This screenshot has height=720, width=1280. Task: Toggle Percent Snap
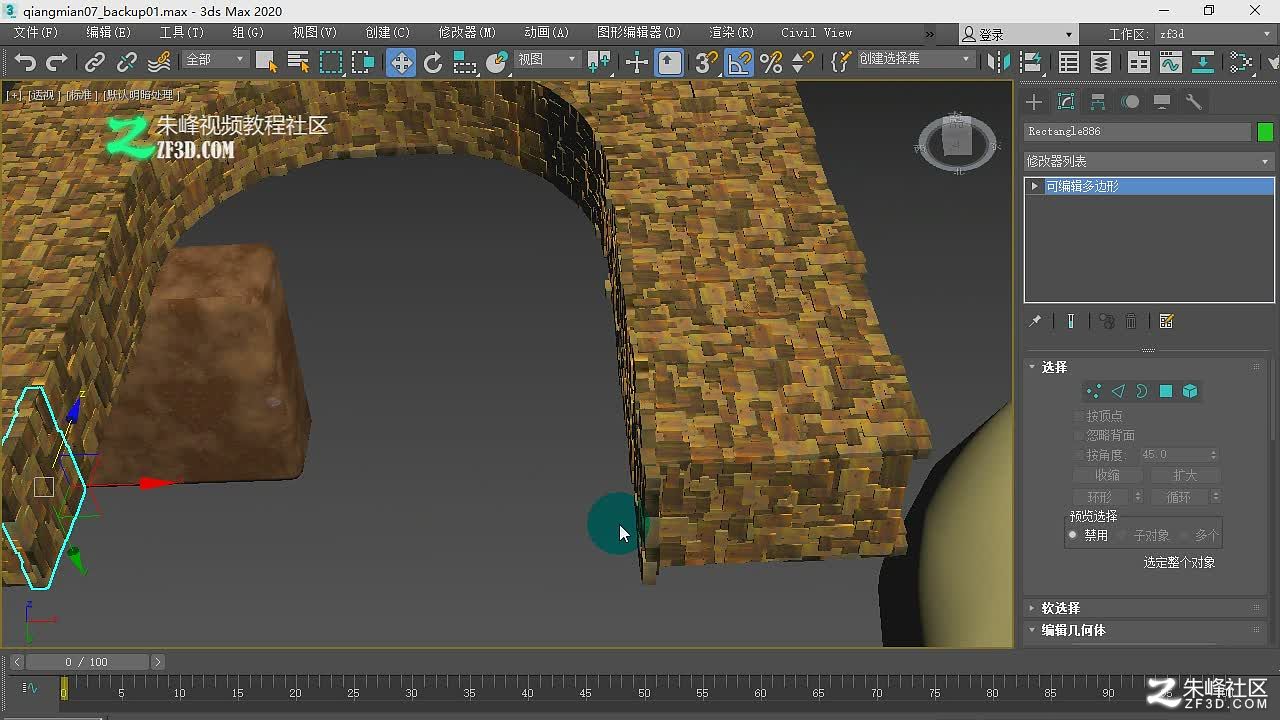(771, 62)
